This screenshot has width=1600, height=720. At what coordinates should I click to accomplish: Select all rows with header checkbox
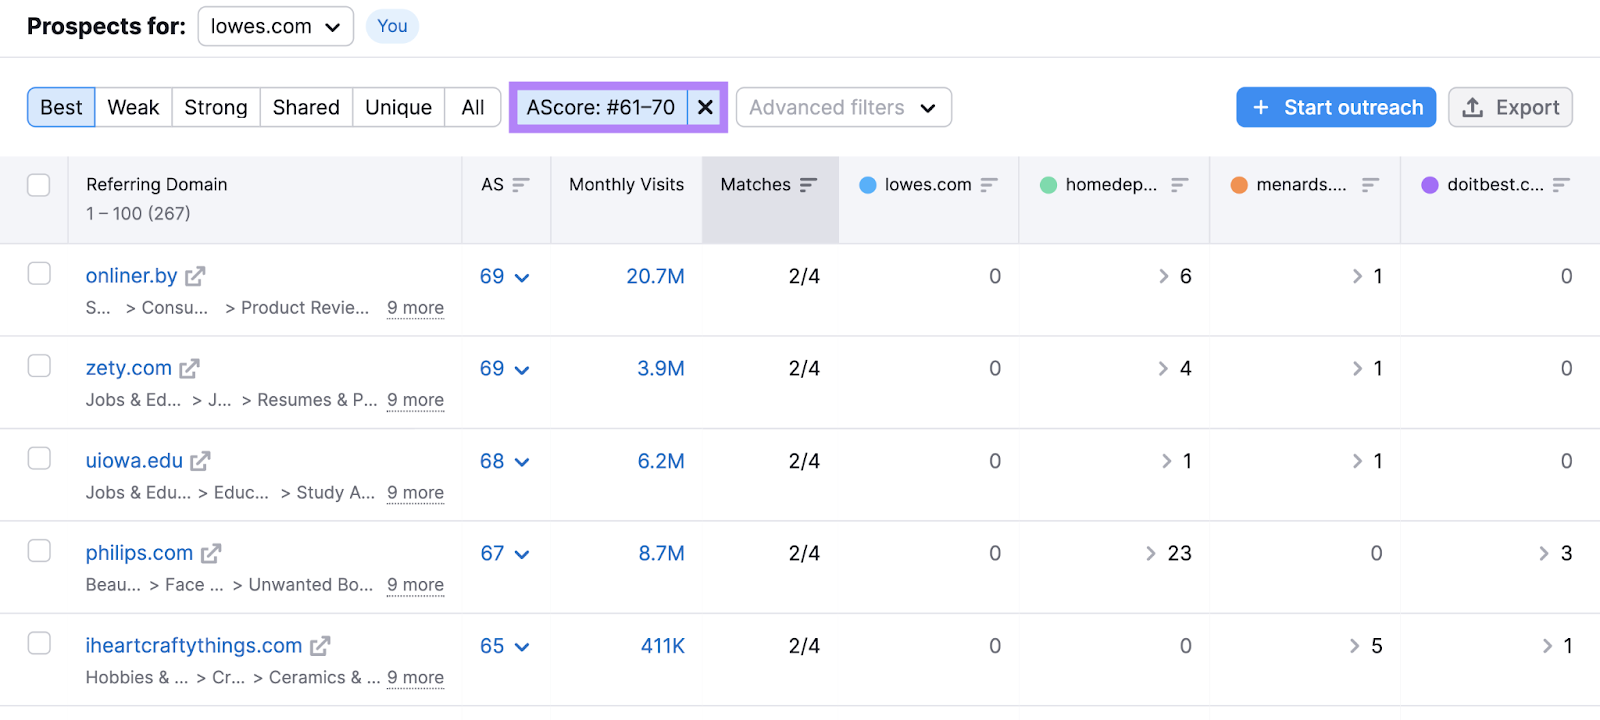point(39,185)
